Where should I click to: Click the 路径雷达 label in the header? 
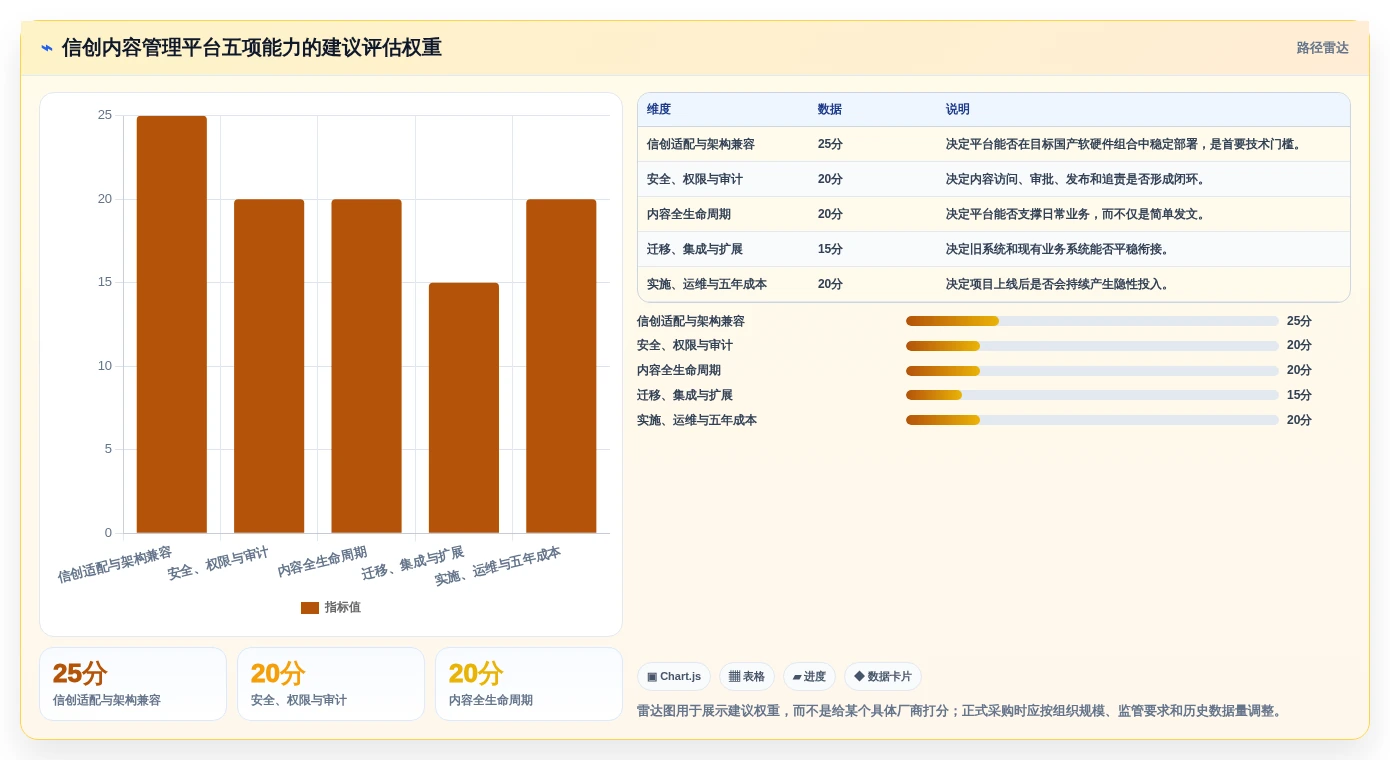[x=1322, y=48]
